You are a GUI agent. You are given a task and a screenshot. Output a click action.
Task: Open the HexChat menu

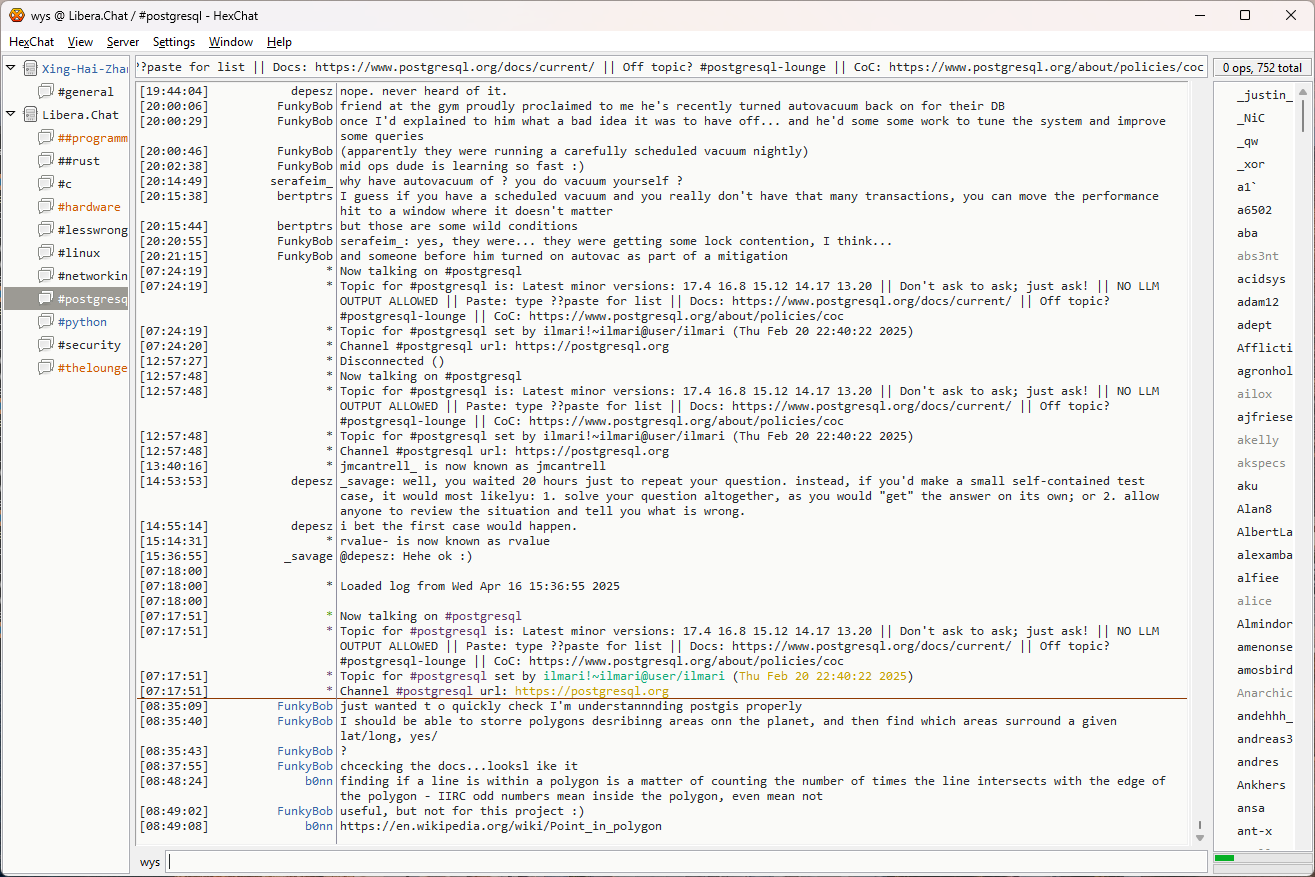click(31, 42)
